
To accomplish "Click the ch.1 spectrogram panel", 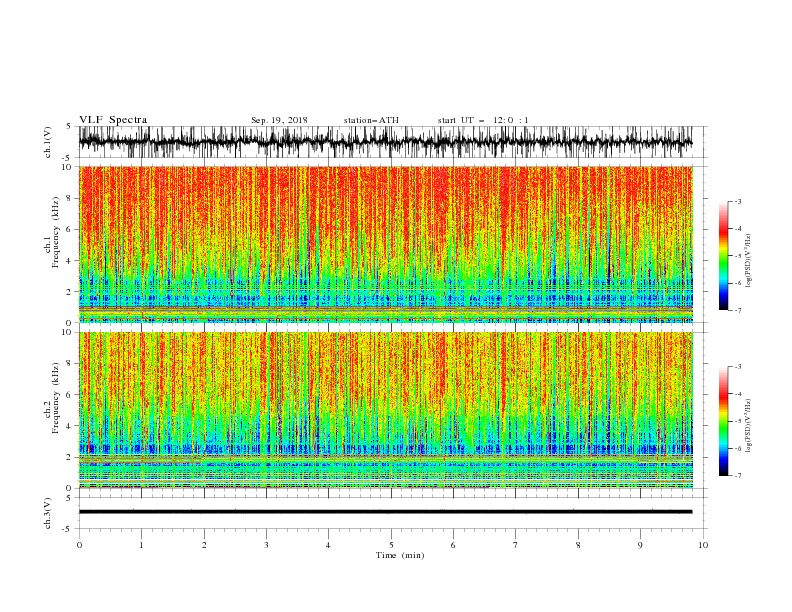I will (x=386, y=244).
